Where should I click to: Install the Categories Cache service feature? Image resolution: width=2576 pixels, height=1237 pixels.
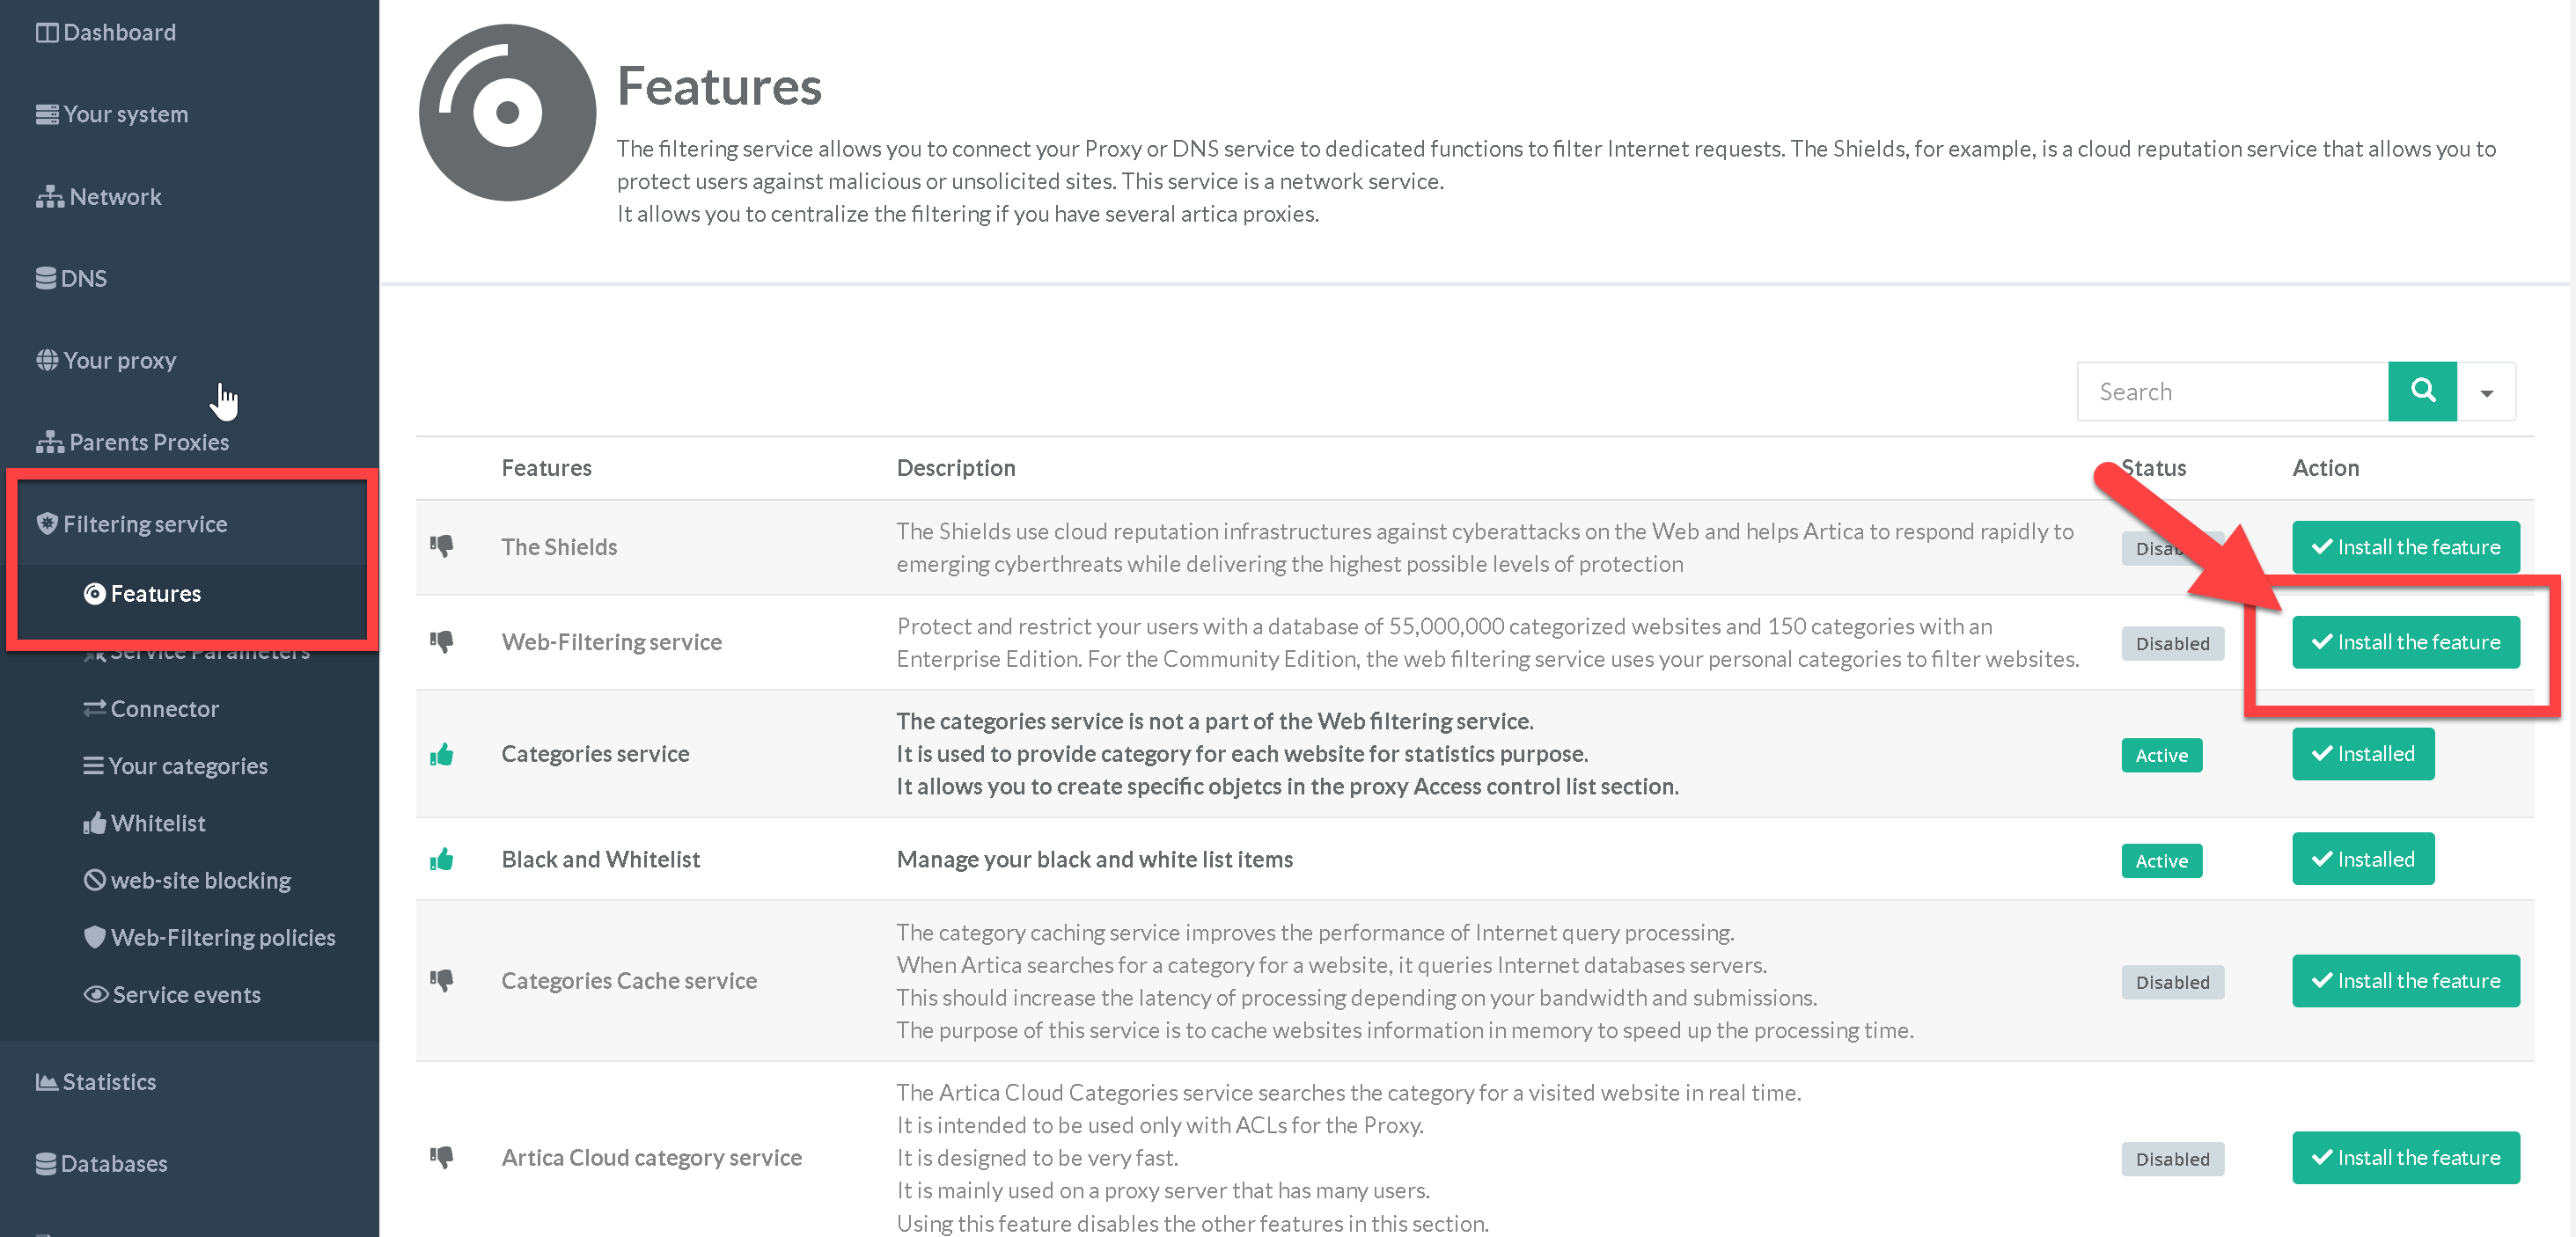(2405, 981)
